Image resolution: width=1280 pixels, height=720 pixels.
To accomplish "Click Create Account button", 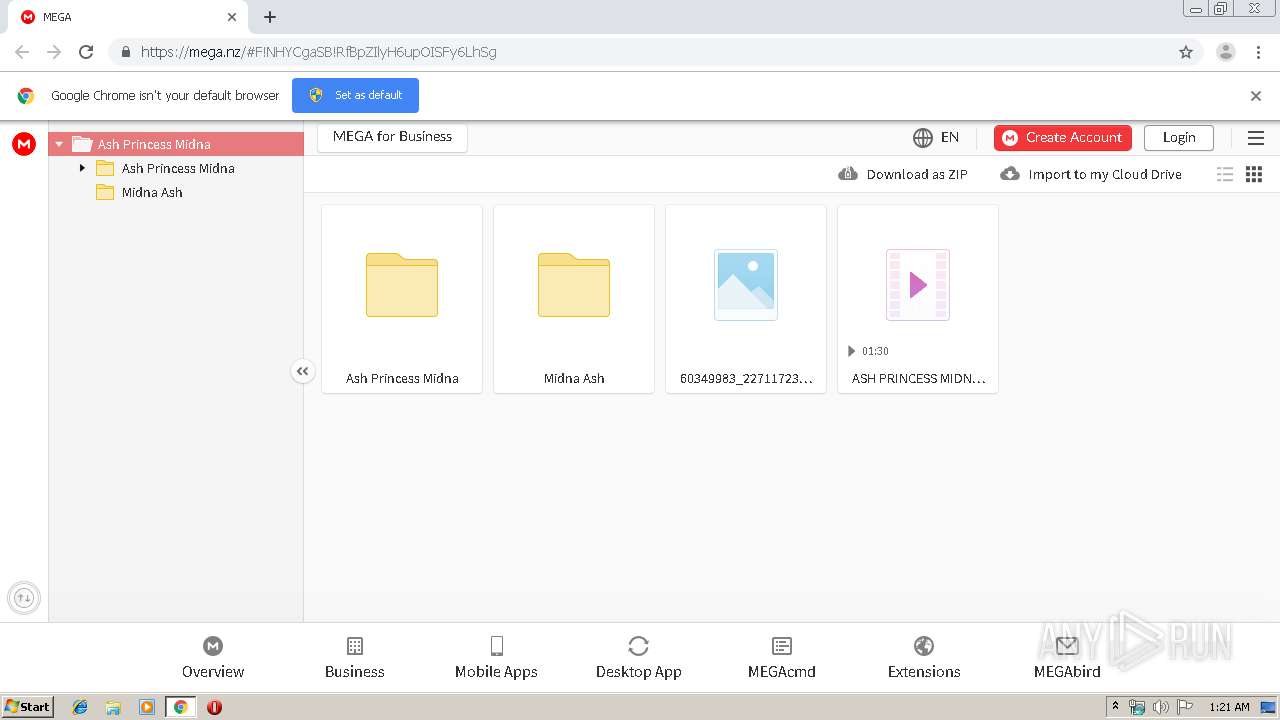I will click(1063, 138).
